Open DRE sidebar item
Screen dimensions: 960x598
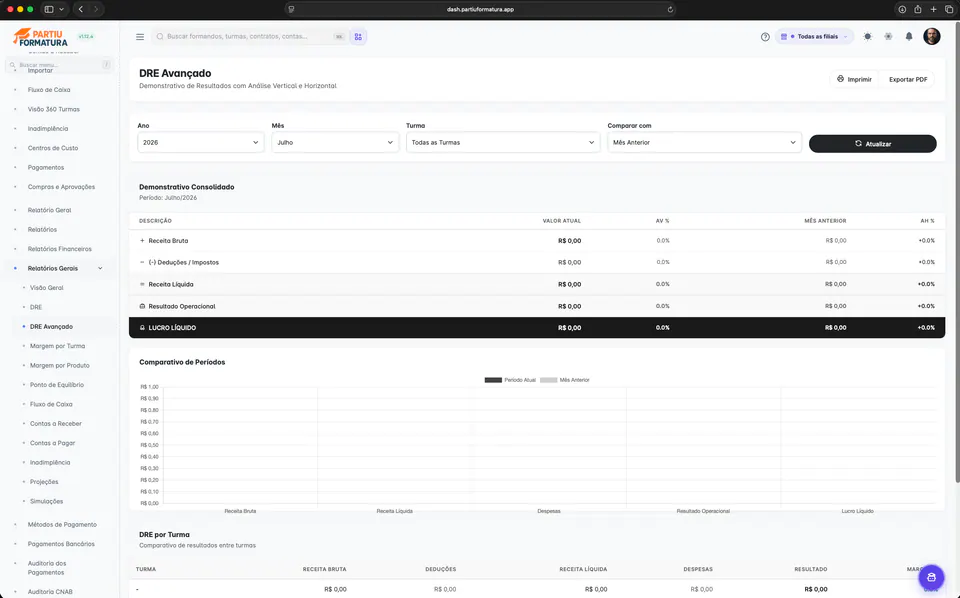click(36, 307)
